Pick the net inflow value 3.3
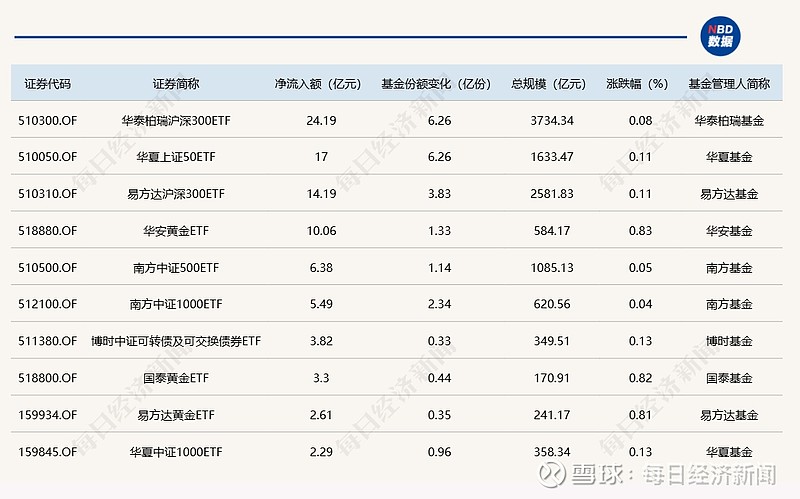Image resolution: width=800 pixels, height=499 pixels. coord(321,378)
